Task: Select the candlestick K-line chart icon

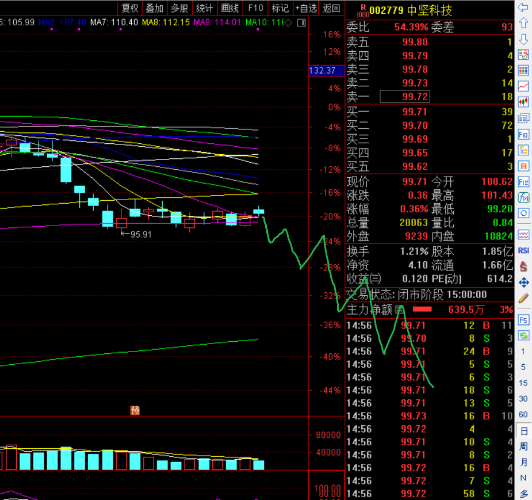Action: coord(523,101)
